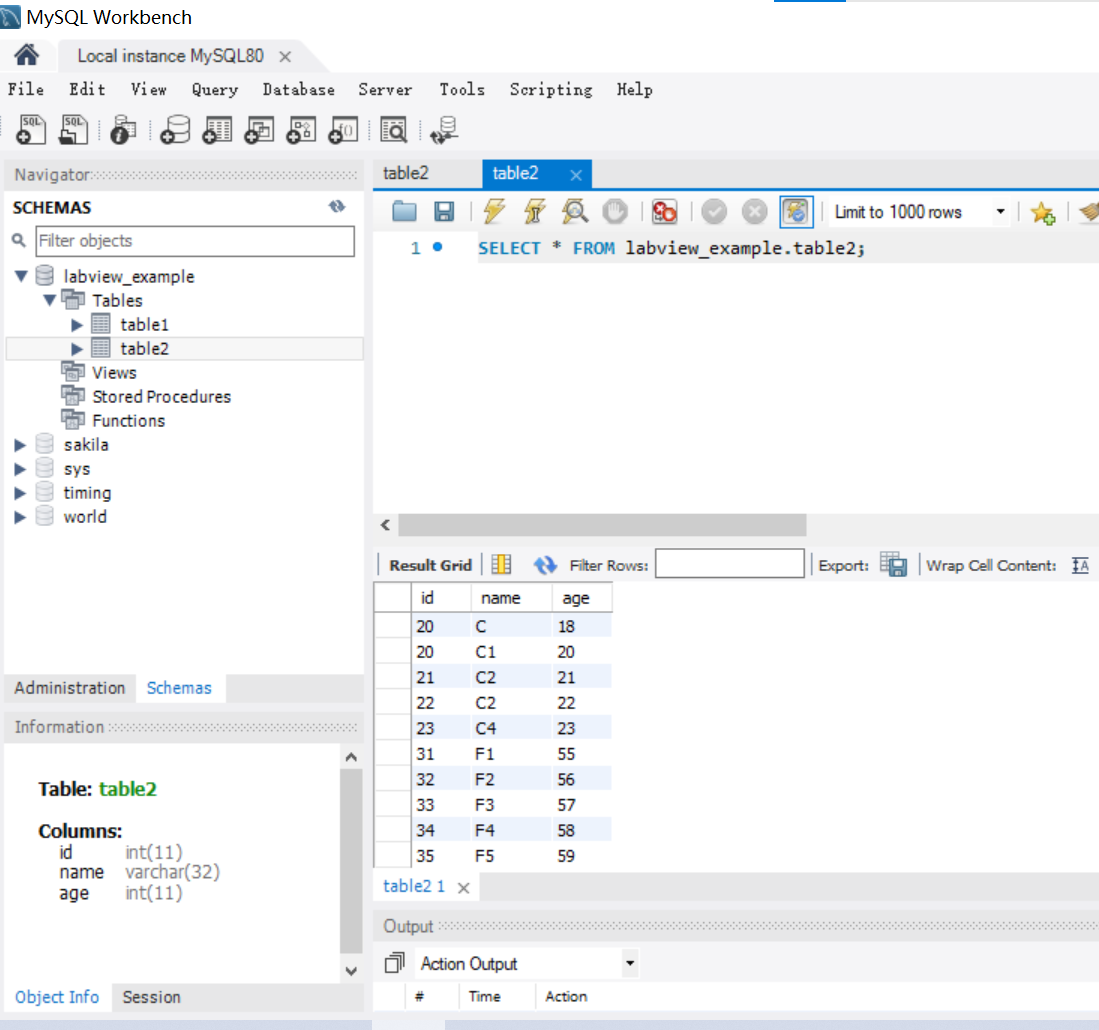
Task: Open SQL script file toolbar icon
Action: [x=73, y=130]
